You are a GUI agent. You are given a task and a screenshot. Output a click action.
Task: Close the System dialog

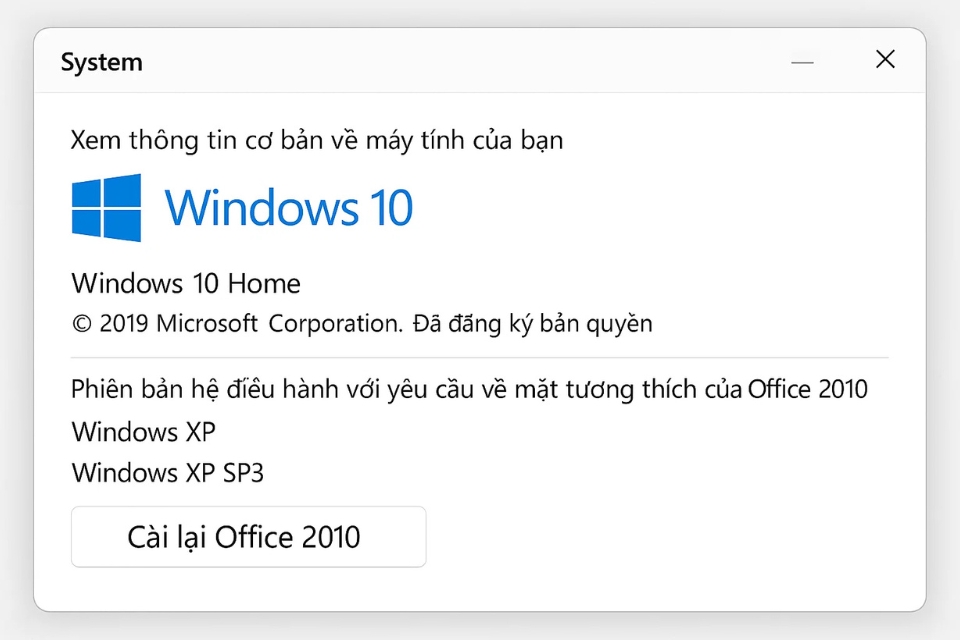[885, 59]
